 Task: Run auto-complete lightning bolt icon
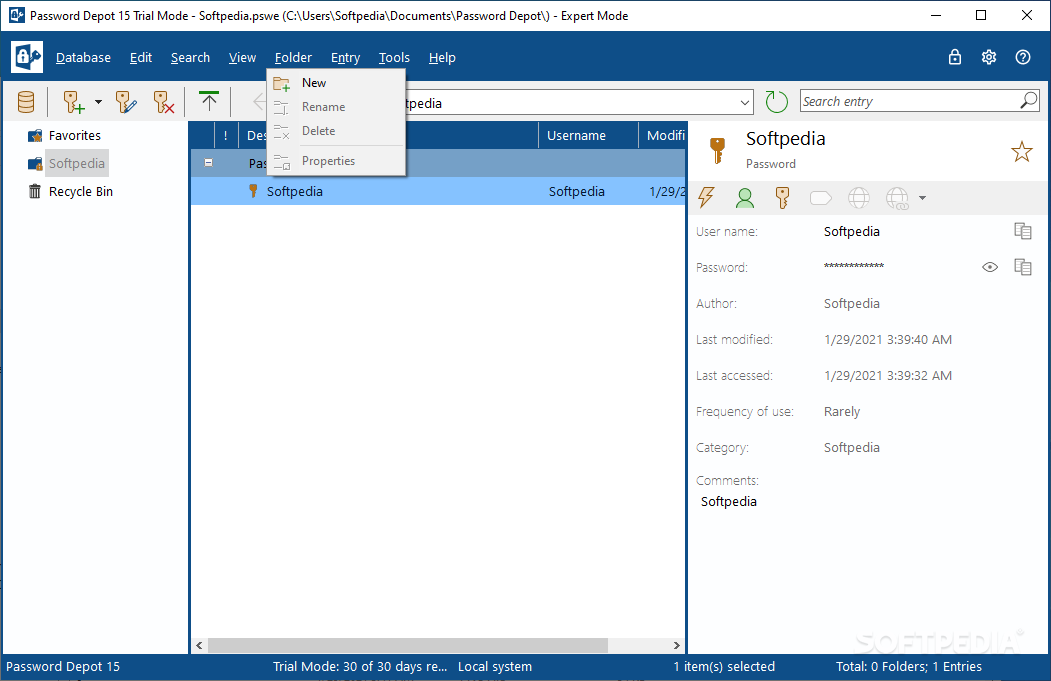[706, 197]
